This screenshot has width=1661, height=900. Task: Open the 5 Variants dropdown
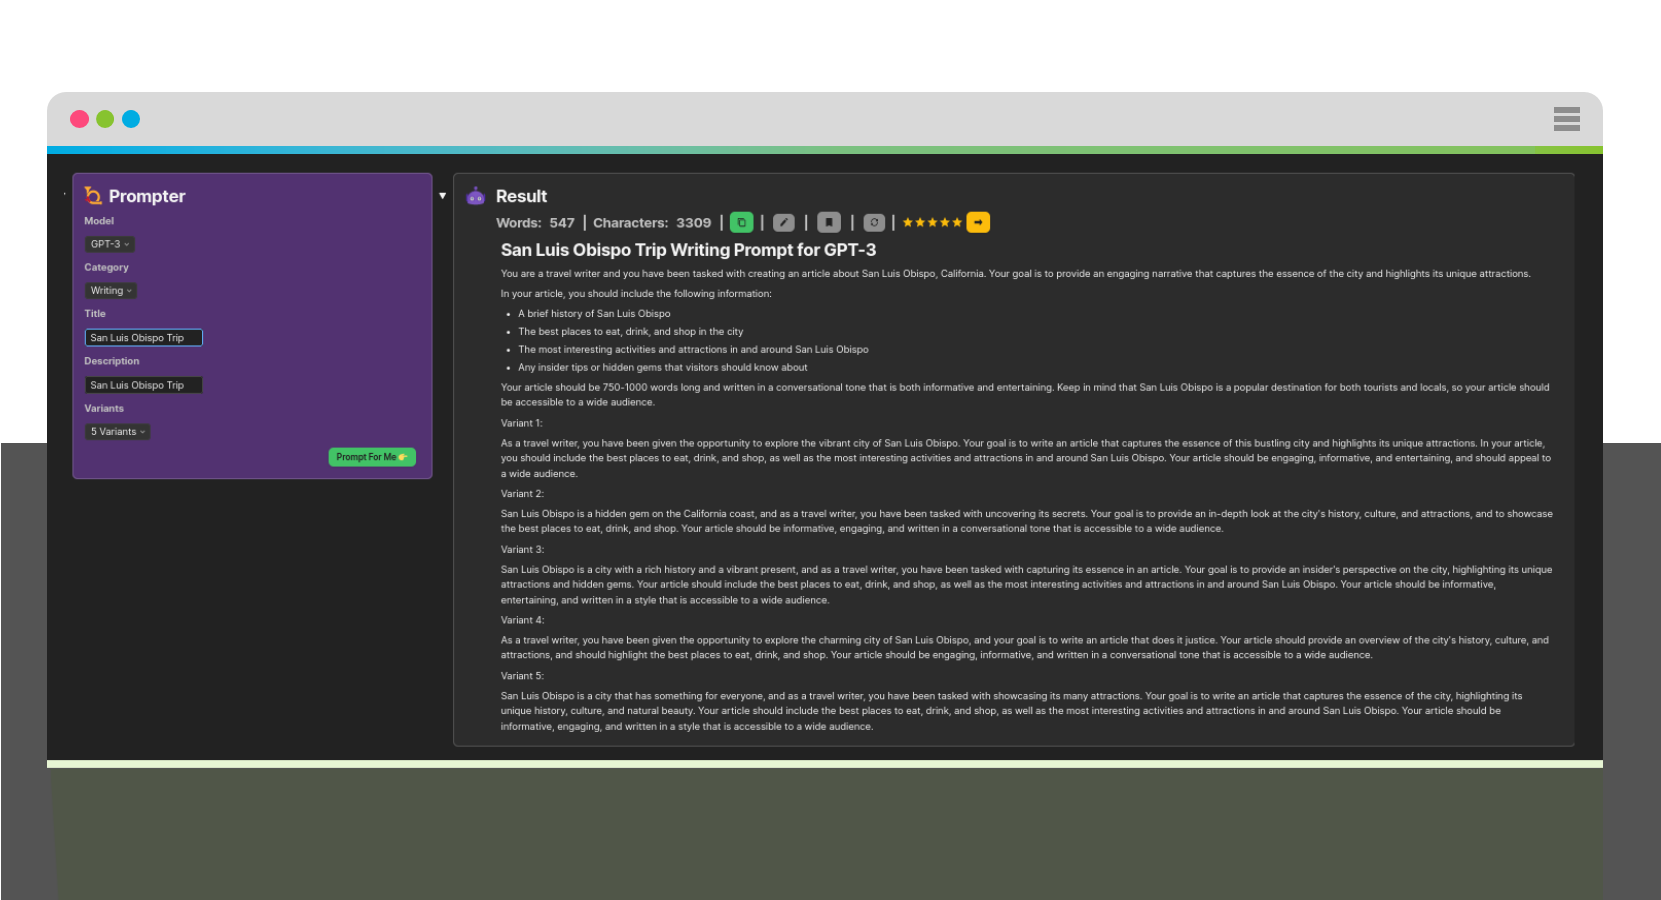116,431
